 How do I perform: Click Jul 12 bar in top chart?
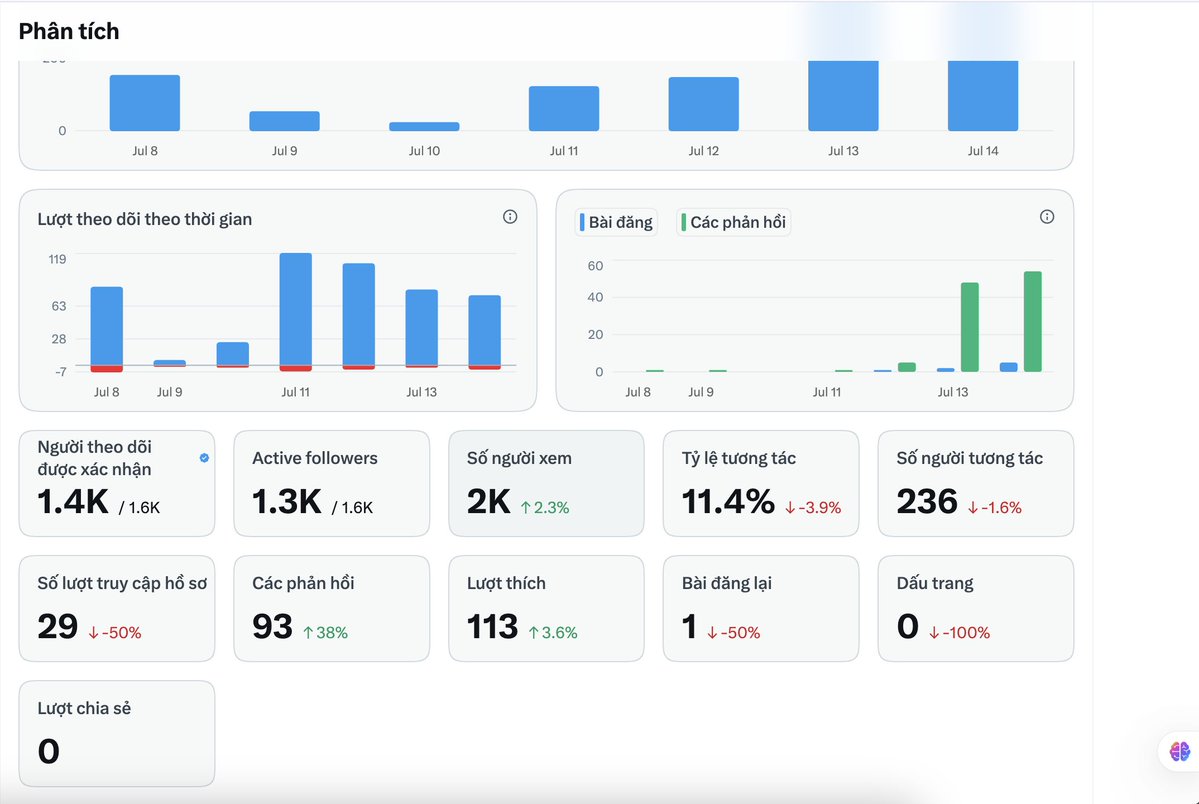click(703, 104)
